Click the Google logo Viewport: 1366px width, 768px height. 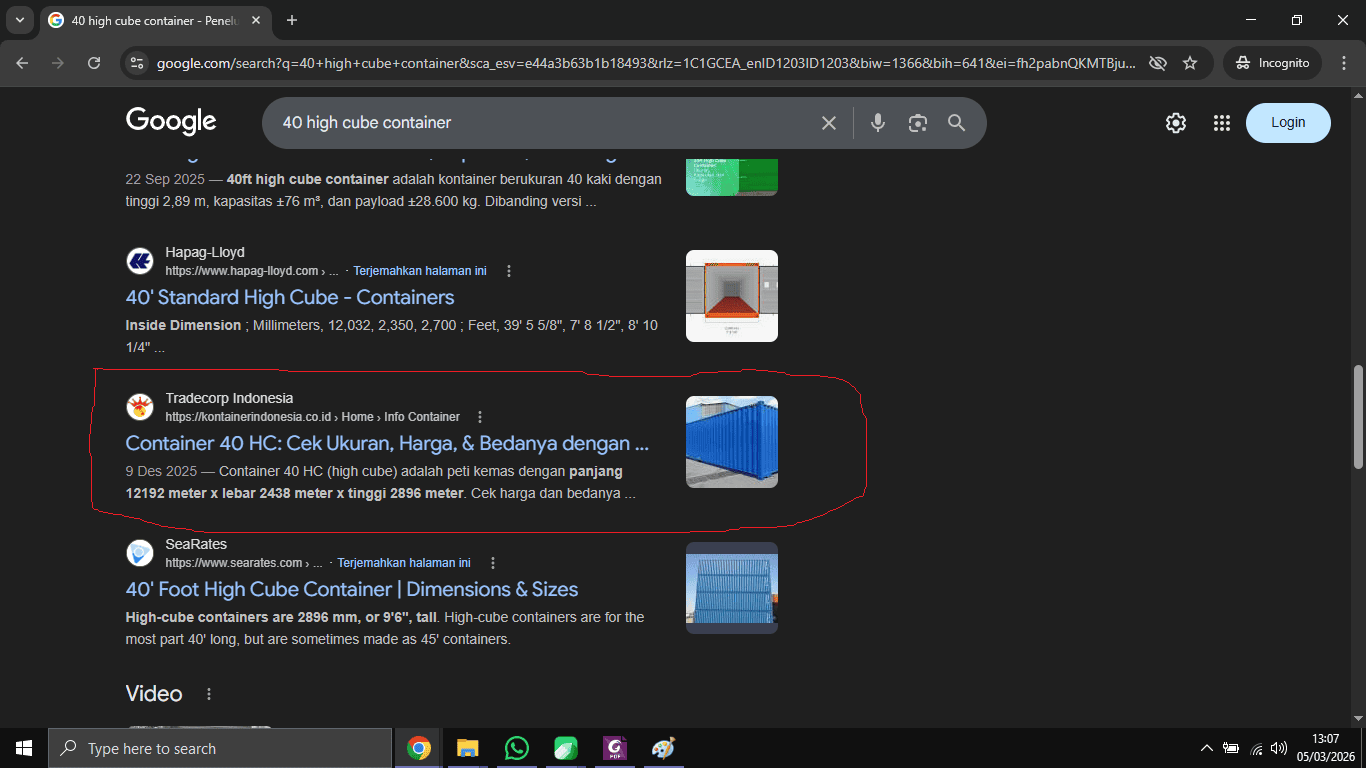171,122
